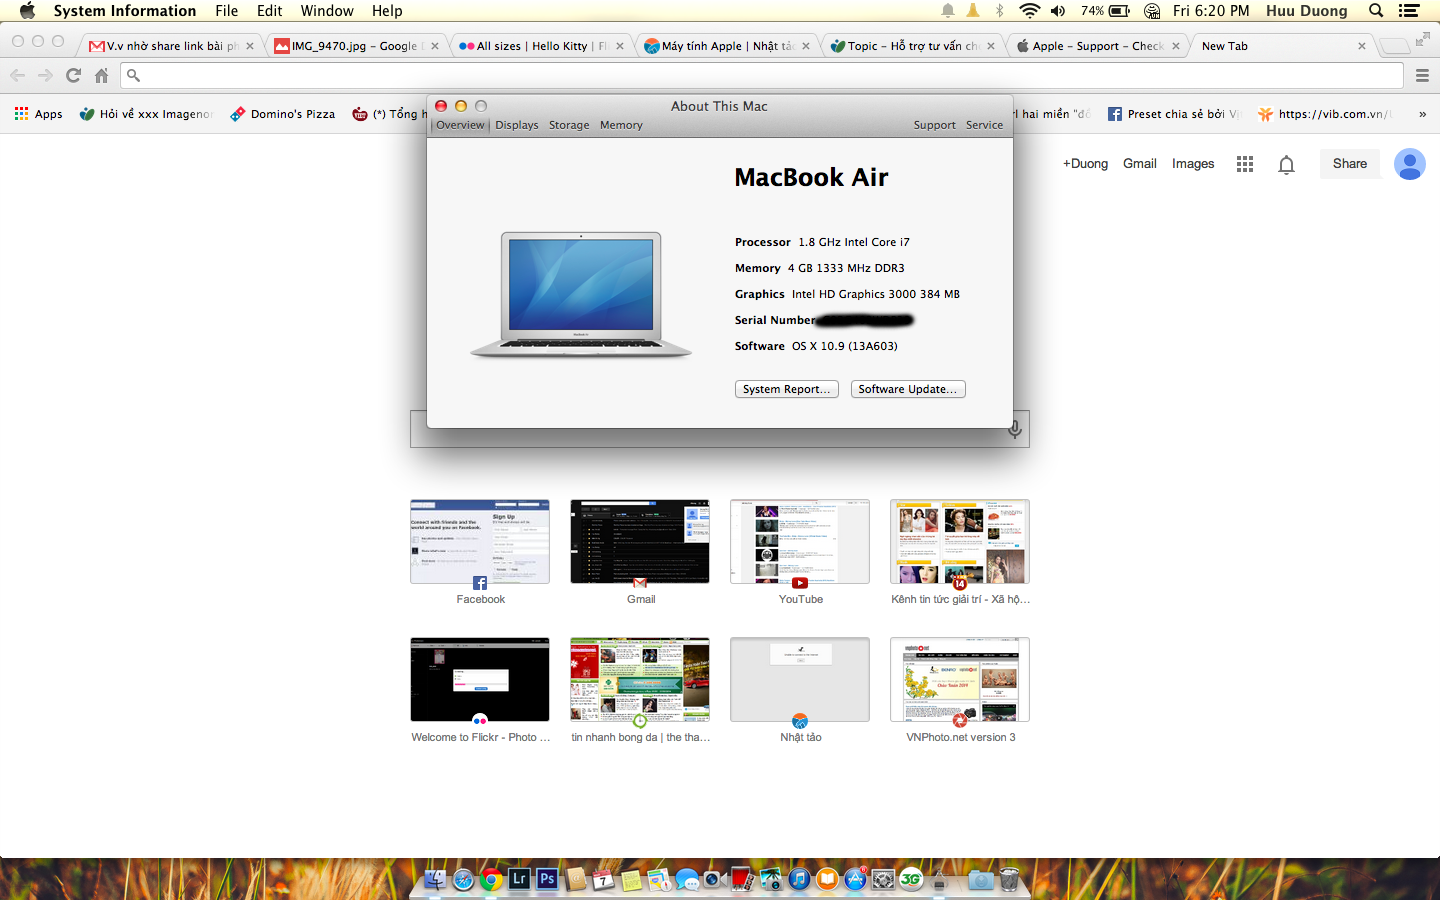Click the Chrome address bar
Screen dimensions: 1440x900
pyautogui.click(x=760, y=75)
